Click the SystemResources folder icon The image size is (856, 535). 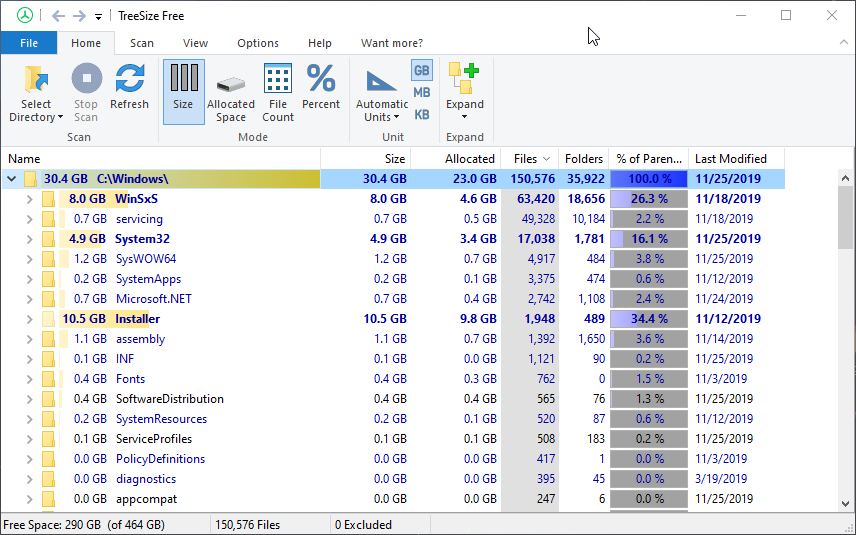tap(49, 419)
